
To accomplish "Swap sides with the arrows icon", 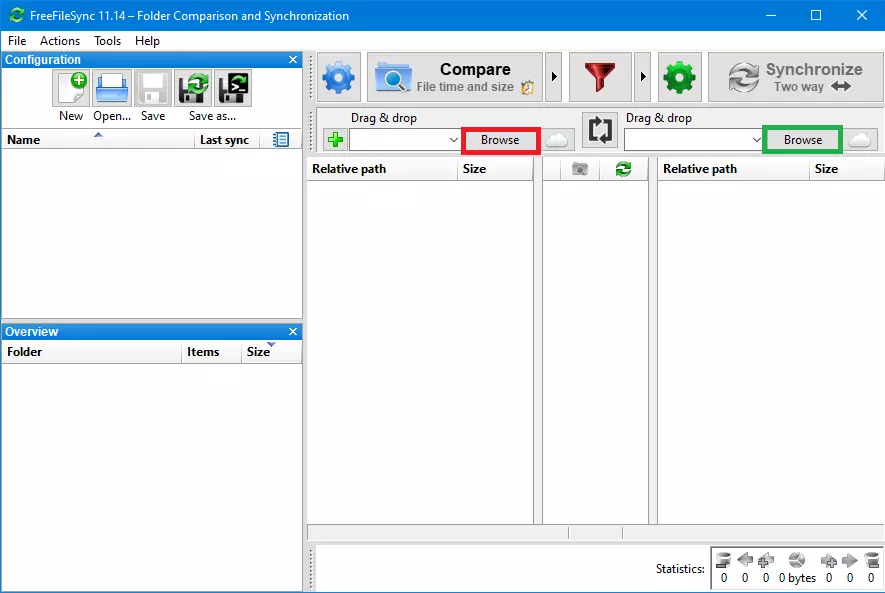I will coord(600,130).
